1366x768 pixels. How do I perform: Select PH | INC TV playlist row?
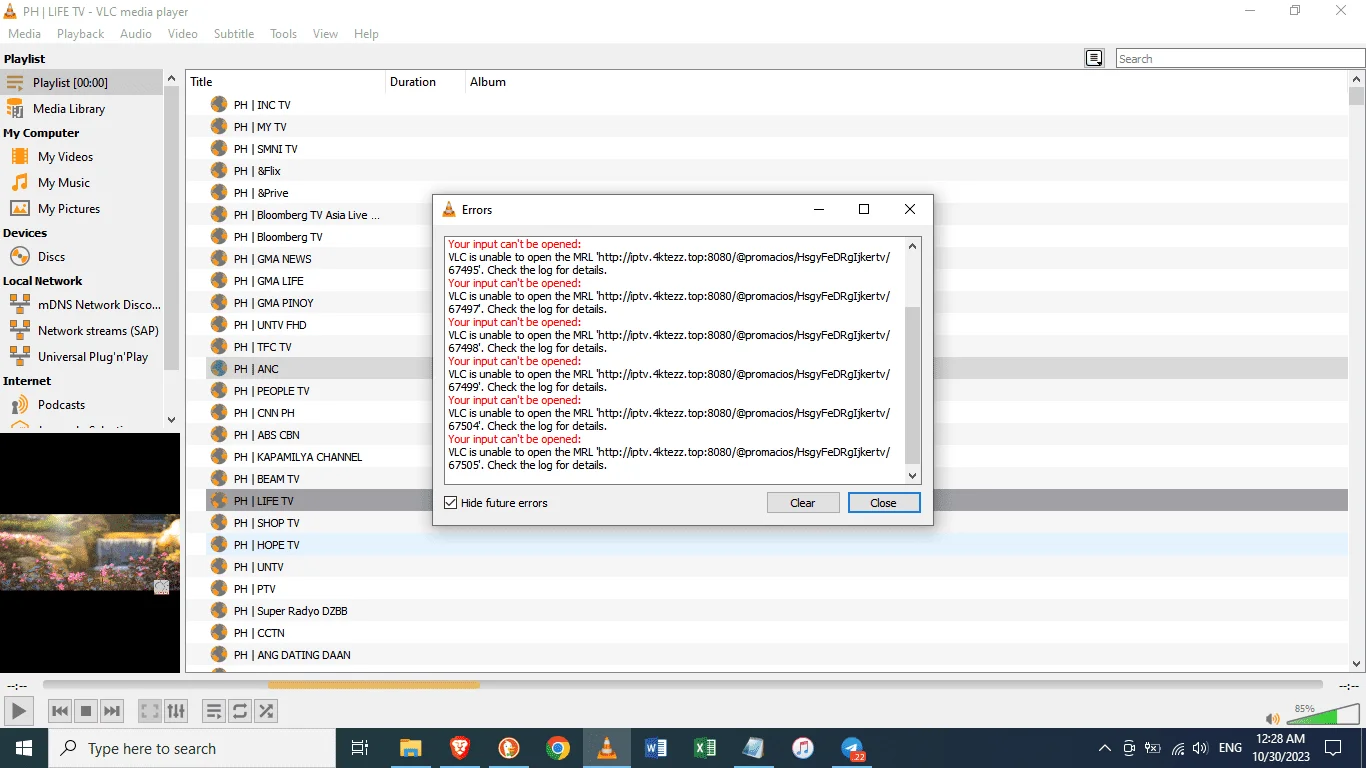click(777, 105)
